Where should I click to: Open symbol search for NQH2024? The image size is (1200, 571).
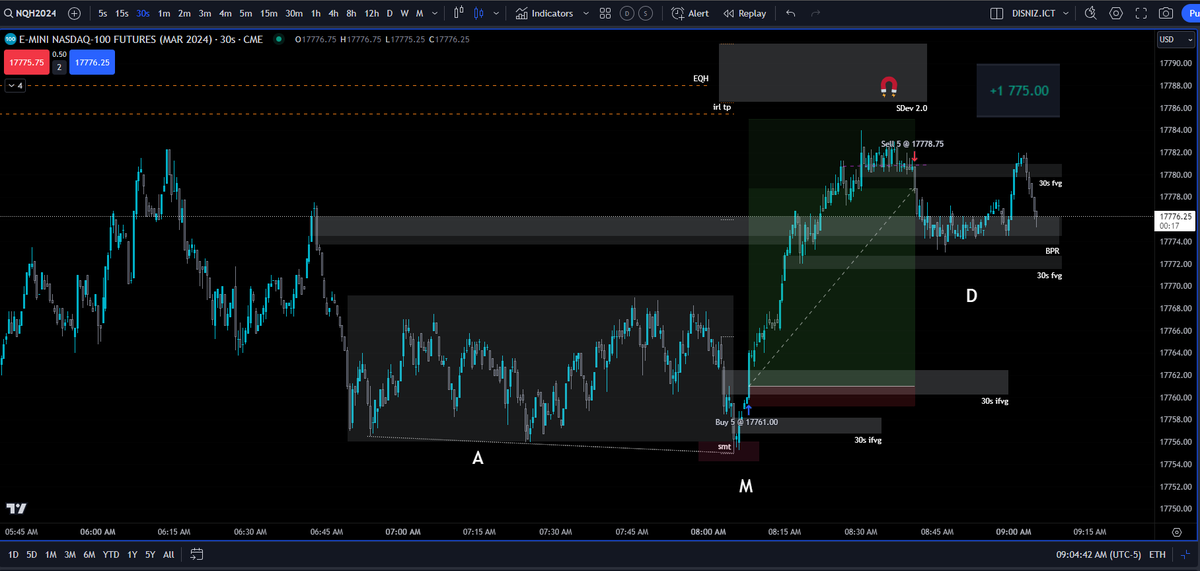pyautogui.click(x=30, y=13)
